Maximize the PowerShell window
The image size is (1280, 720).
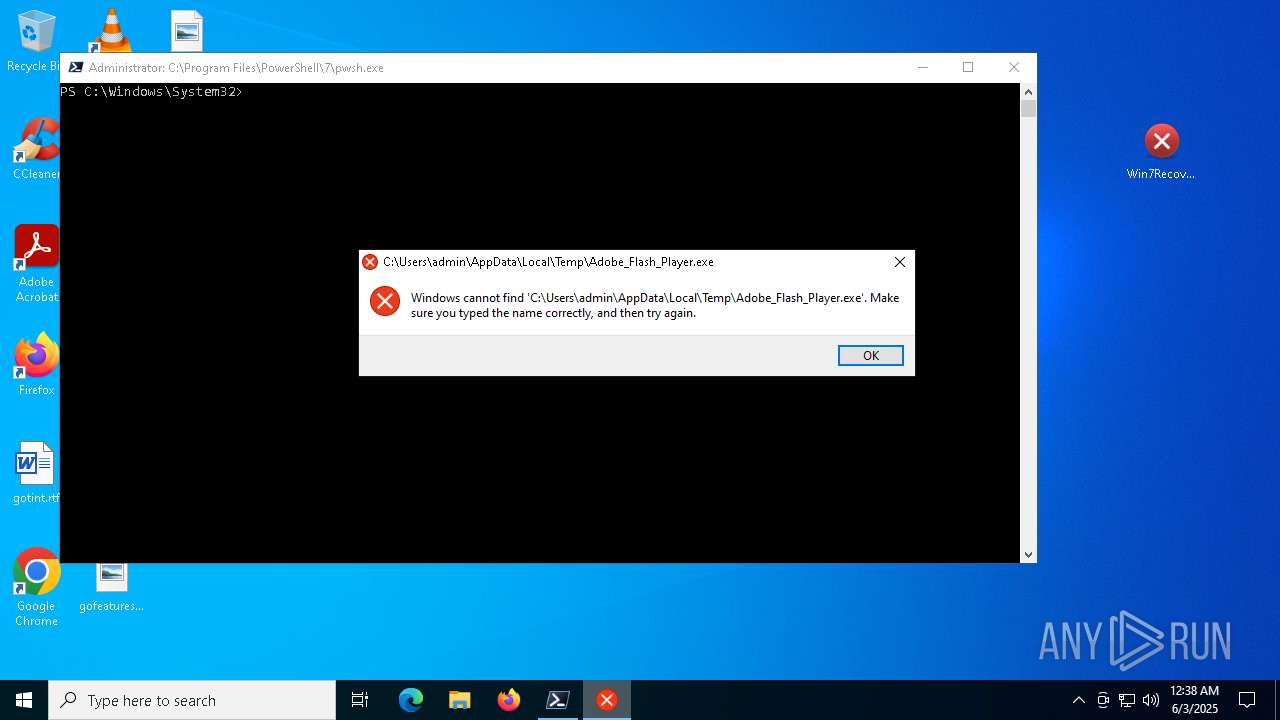point(968,67)
